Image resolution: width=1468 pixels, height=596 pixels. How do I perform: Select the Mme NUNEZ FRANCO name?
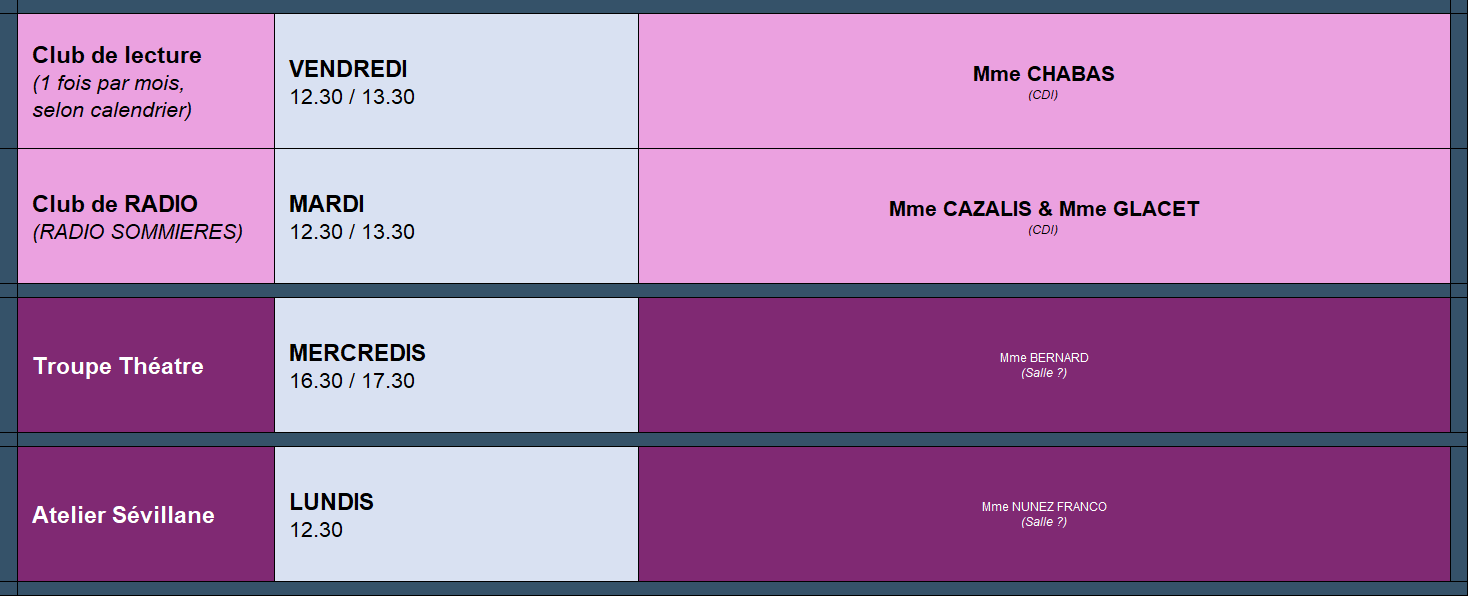click(x=1044, y=507)
